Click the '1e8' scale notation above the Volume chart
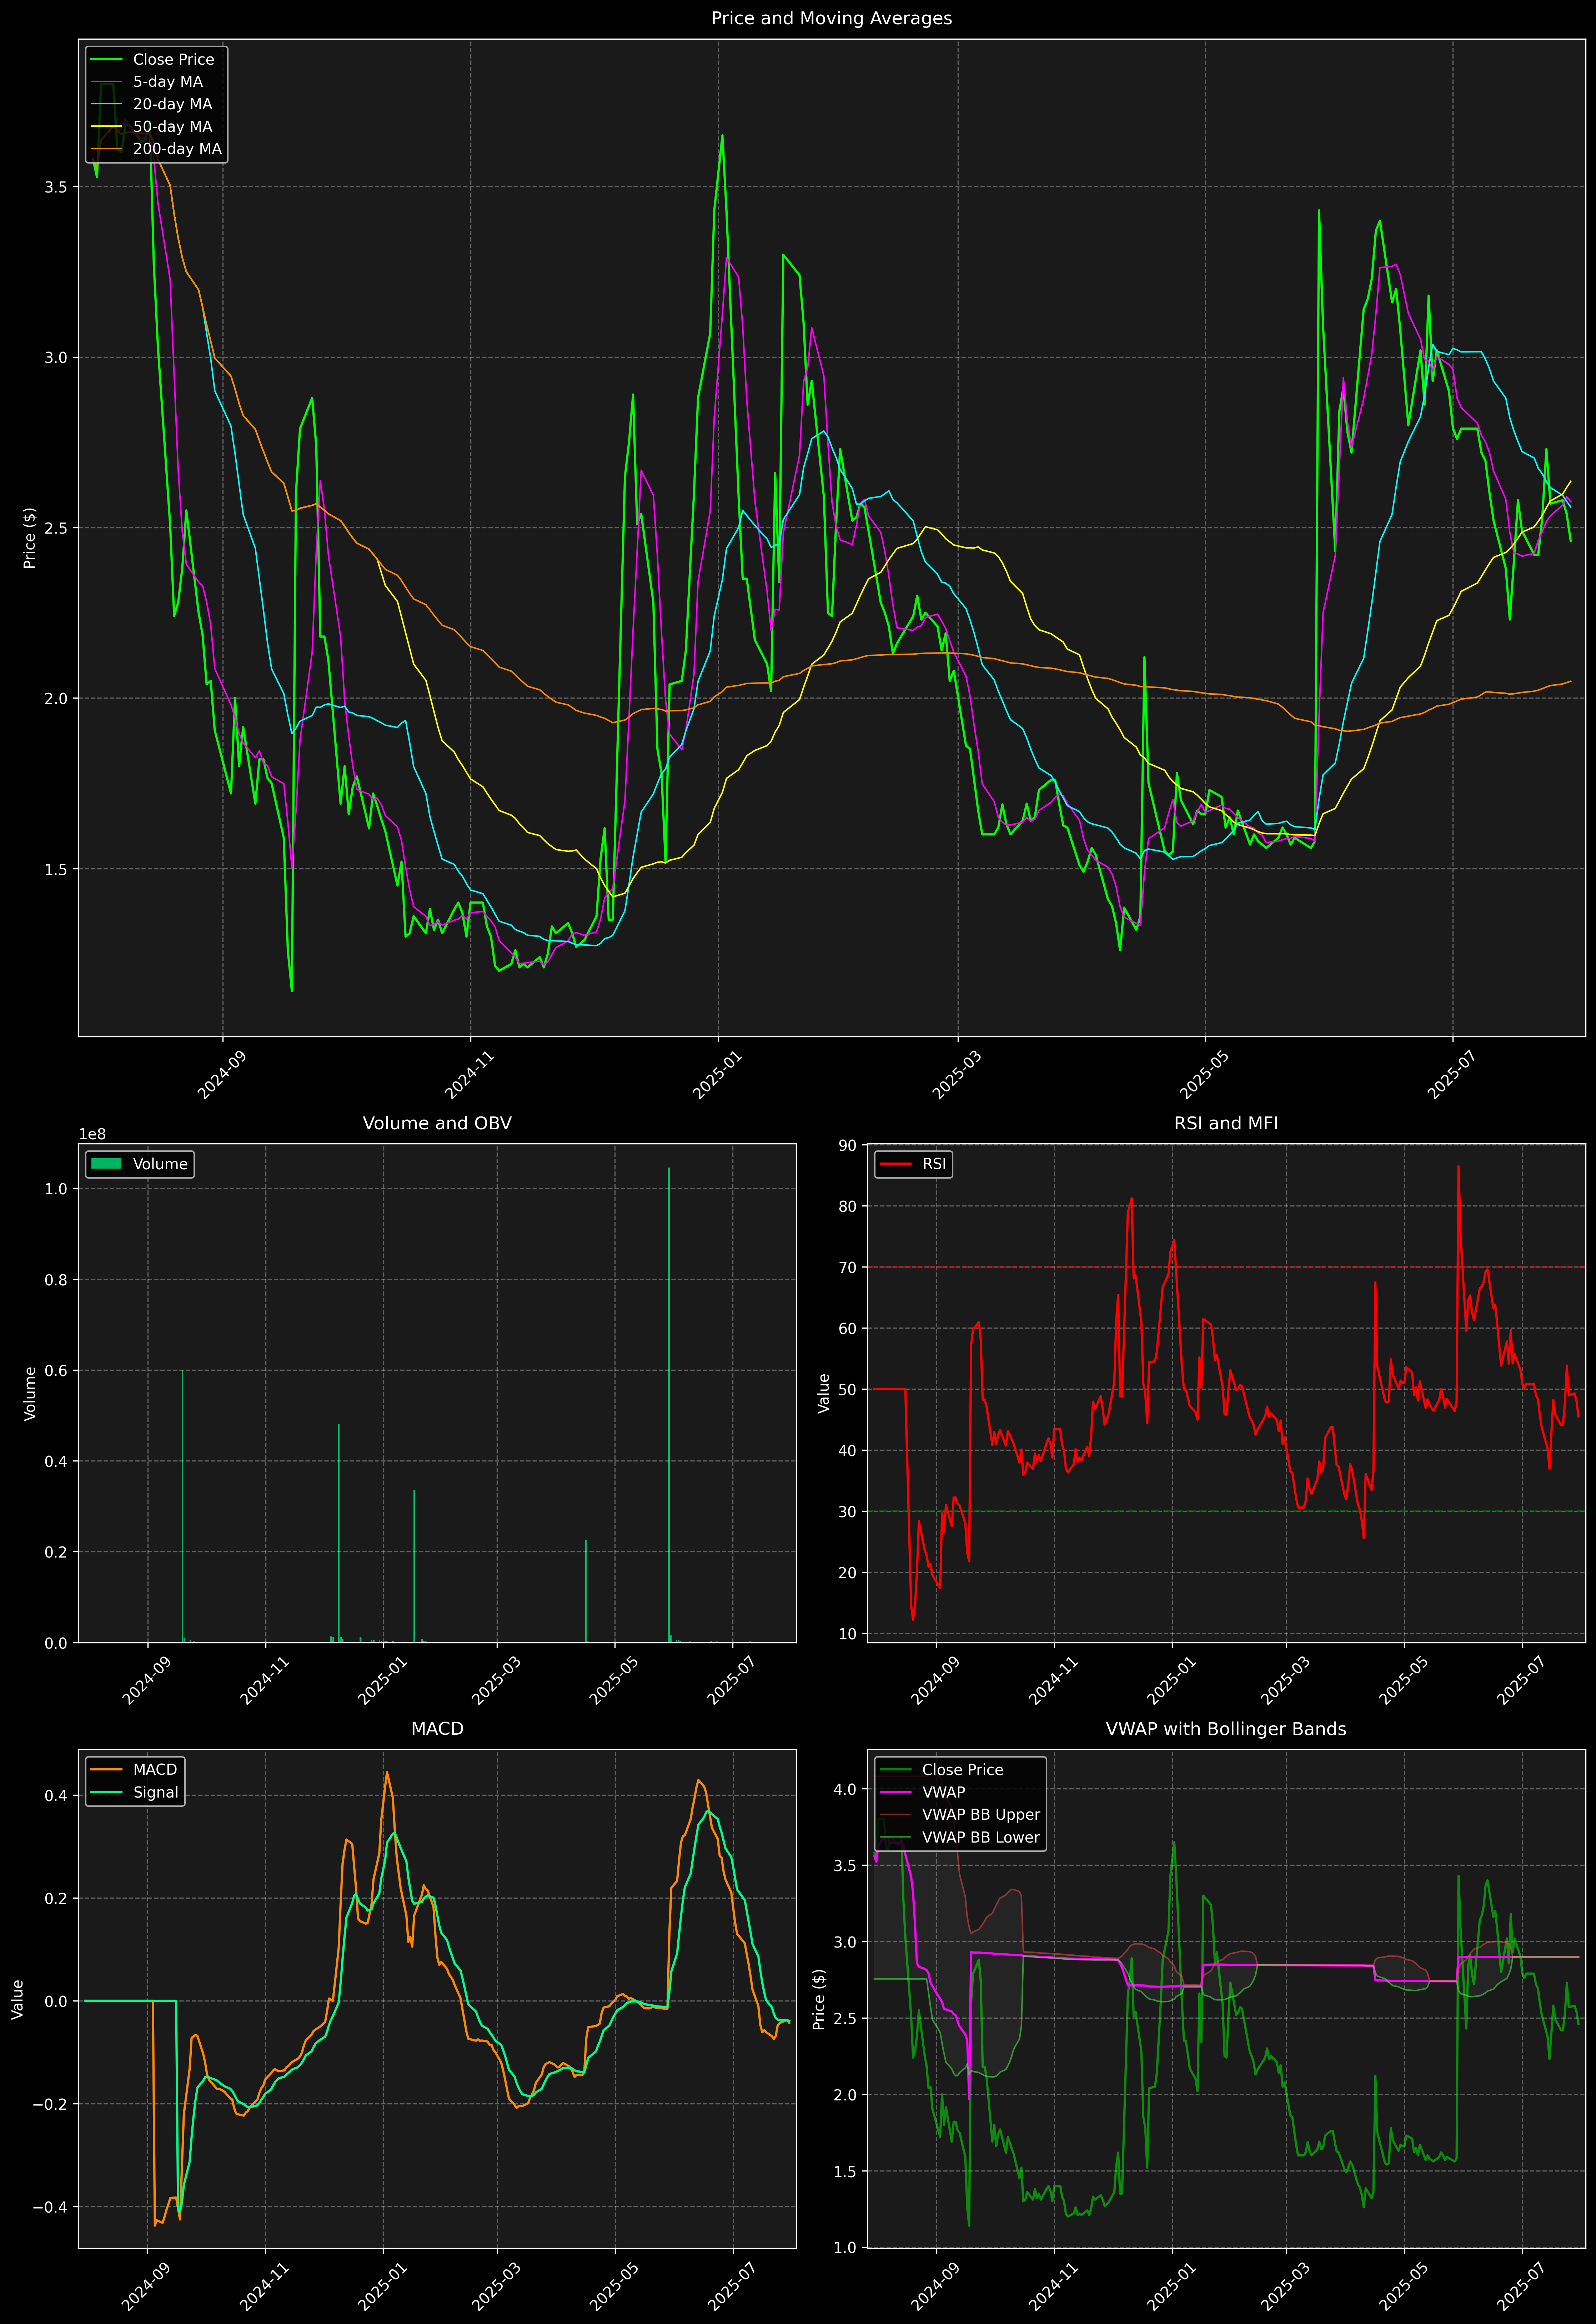 pos(92,1134)
